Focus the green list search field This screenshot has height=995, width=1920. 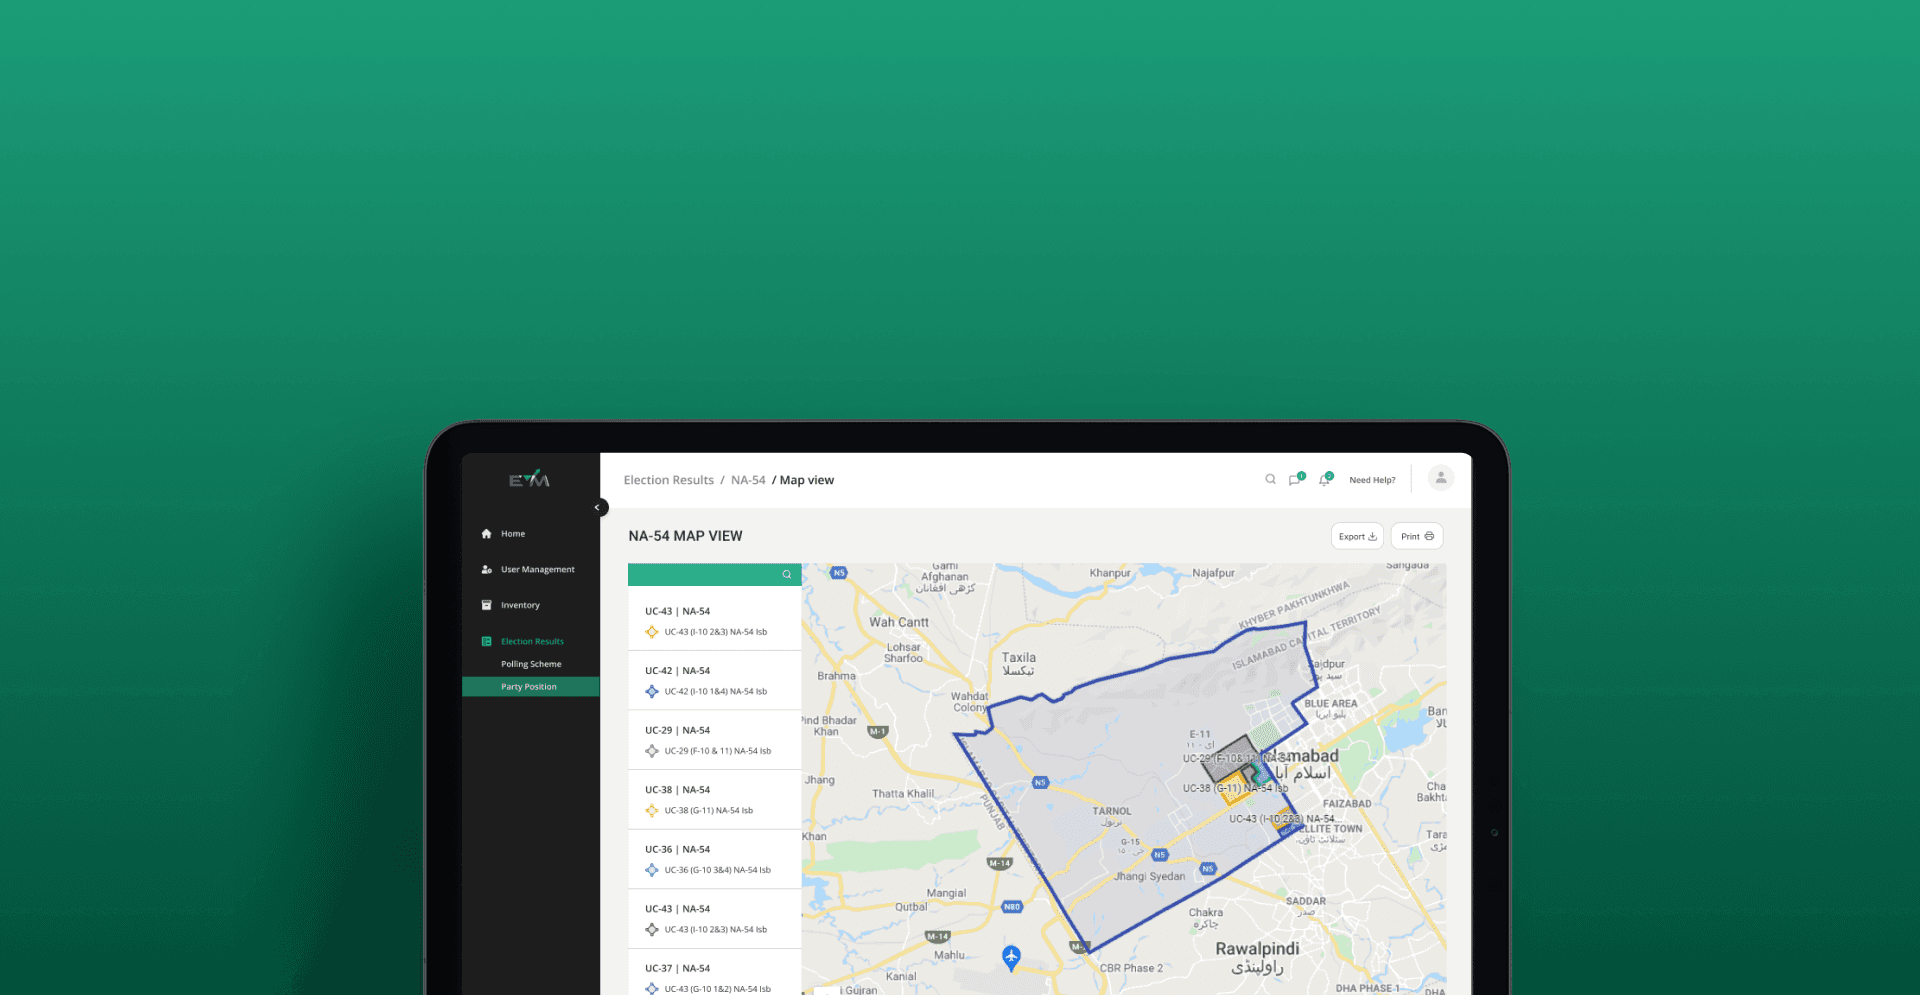(714, 575)
